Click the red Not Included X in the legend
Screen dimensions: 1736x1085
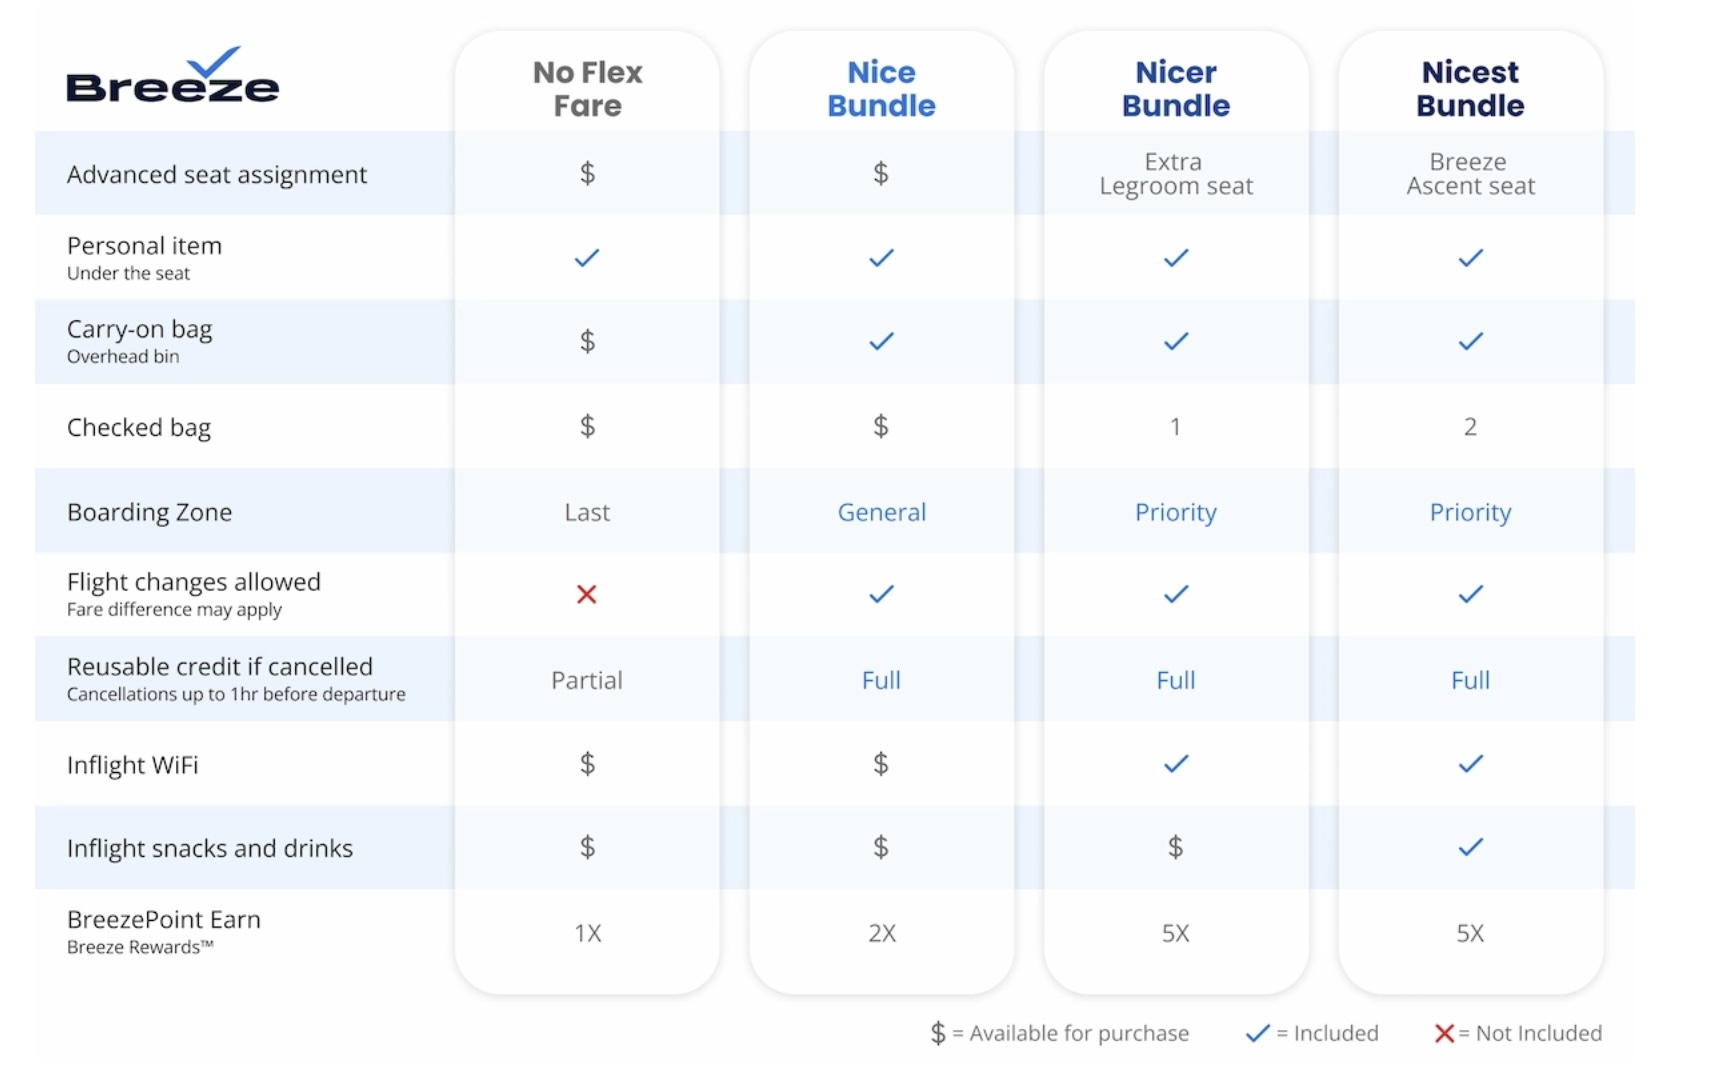coord(1444,1034)
